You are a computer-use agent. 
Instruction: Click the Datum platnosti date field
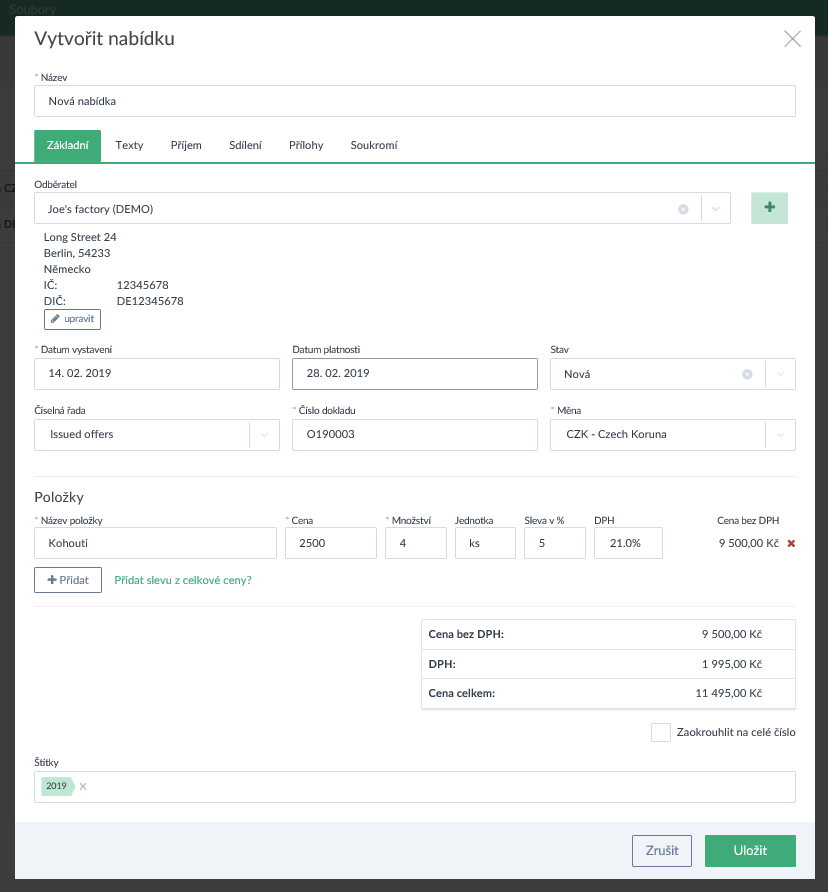[414, 374]
